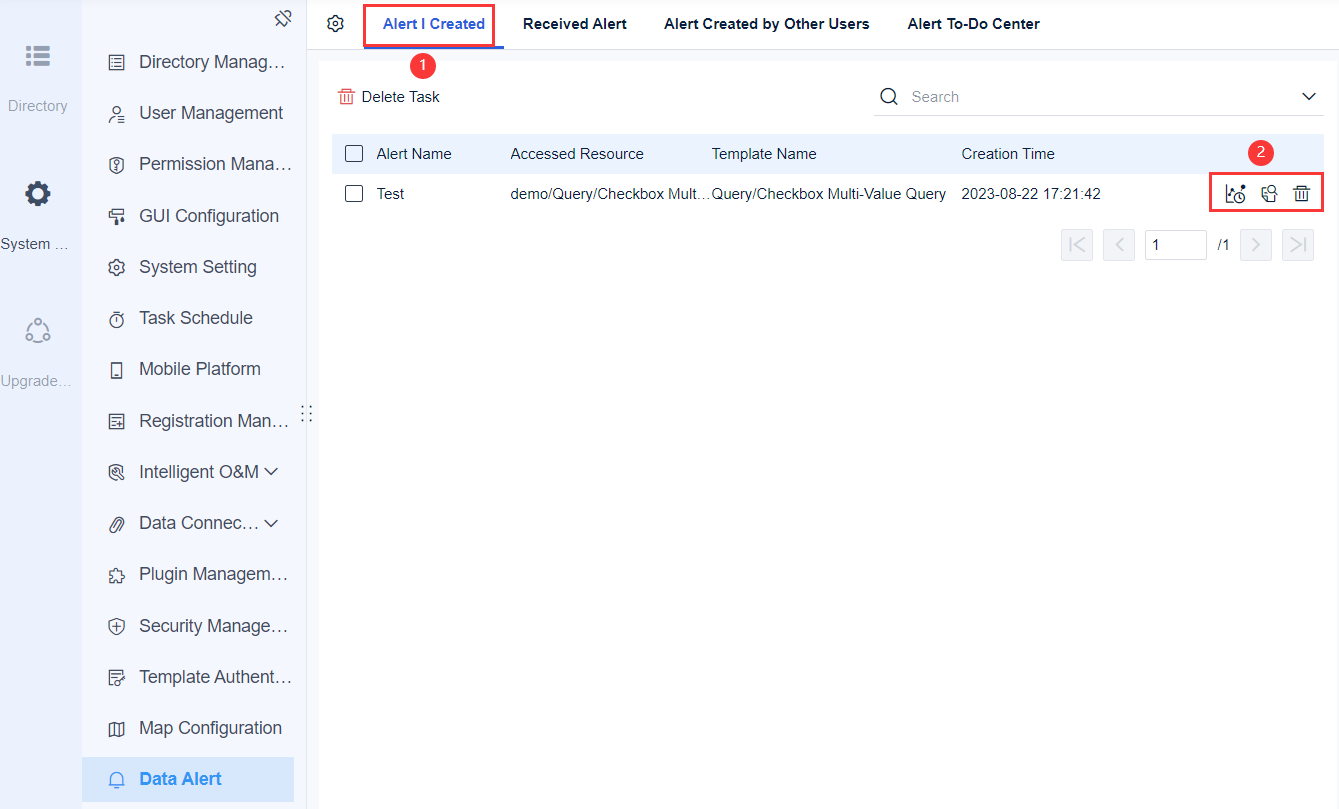Click the search magnifier icon
Image resolution: width=1339 pixels, height=809 pixels.
[889, 97]
